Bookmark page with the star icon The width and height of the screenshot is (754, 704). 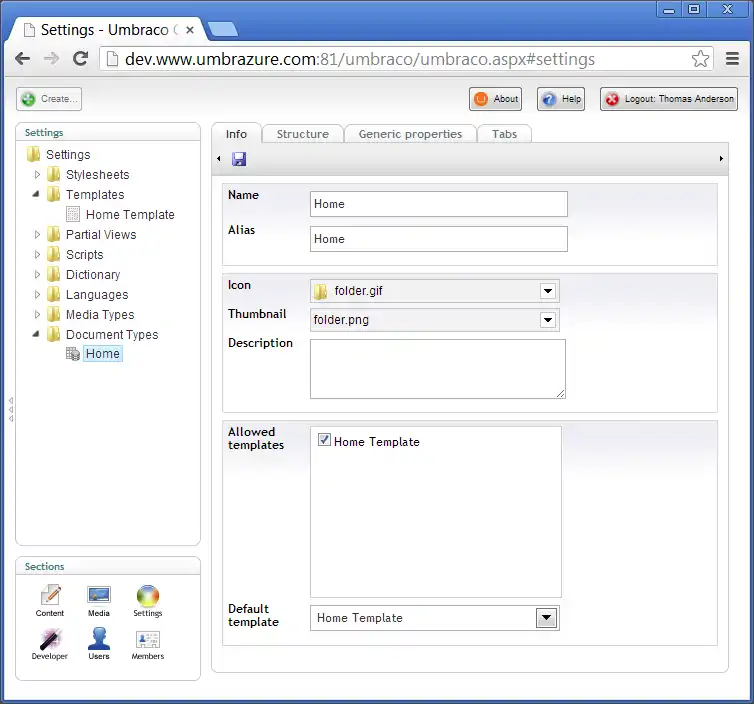(700, 59)
